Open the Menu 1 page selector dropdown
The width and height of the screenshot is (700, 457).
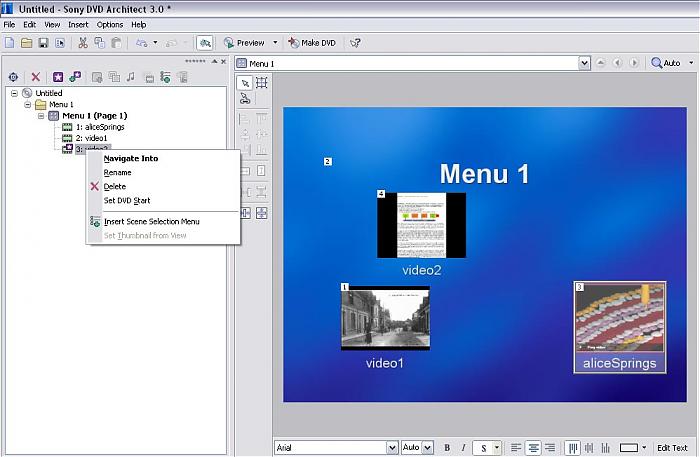point(584,63)
